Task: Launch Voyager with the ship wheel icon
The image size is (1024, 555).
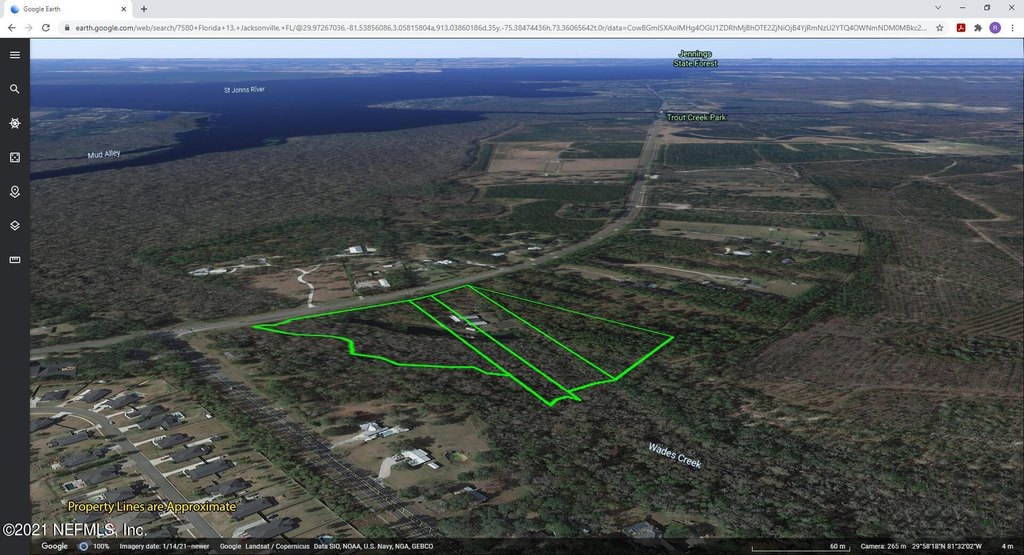Action: (15, 123)
